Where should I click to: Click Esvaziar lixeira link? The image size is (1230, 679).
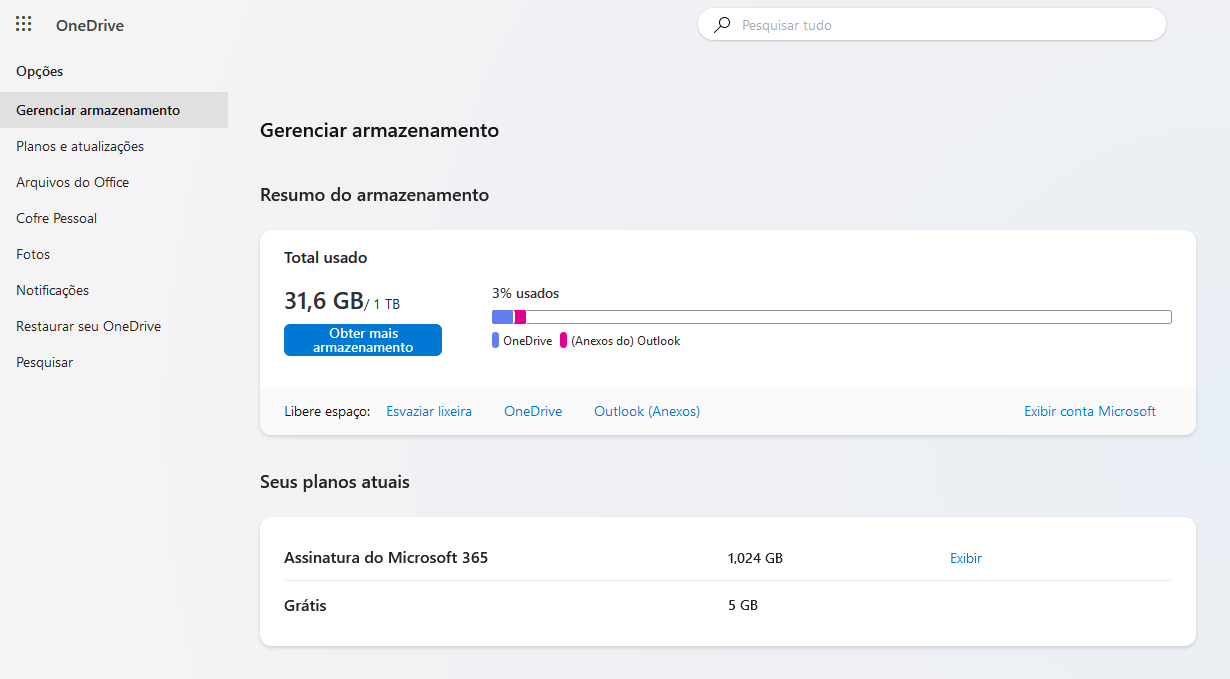pos(429,411)
